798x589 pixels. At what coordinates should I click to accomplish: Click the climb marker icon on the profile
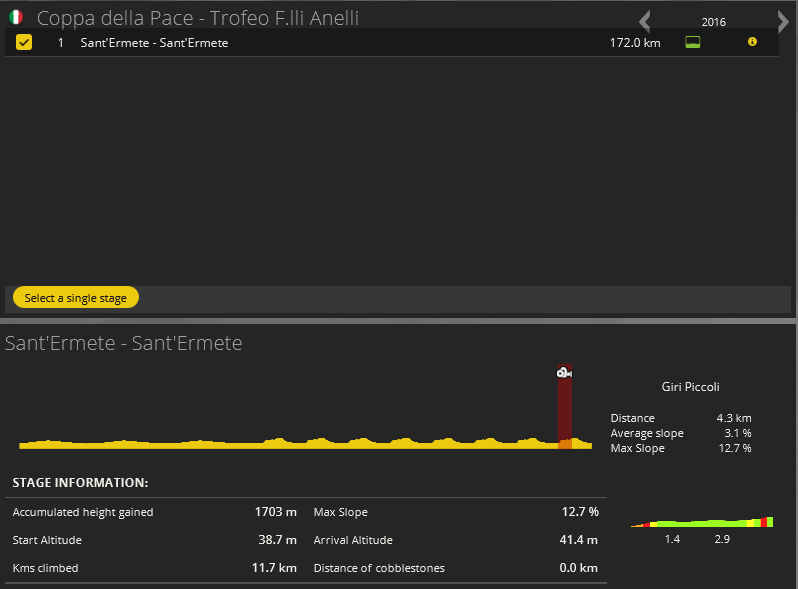pos(564,373)
